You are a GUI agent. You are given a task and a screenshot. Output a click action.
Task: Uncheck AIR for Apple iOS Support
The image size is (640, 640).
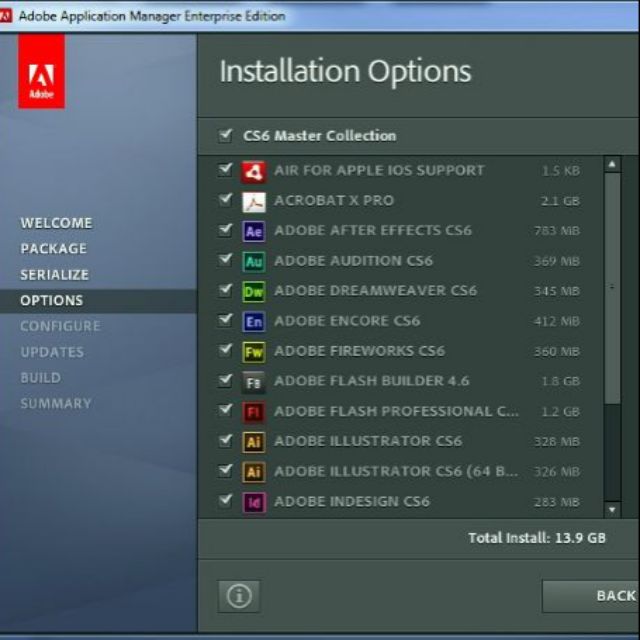[x=225, y=169]
